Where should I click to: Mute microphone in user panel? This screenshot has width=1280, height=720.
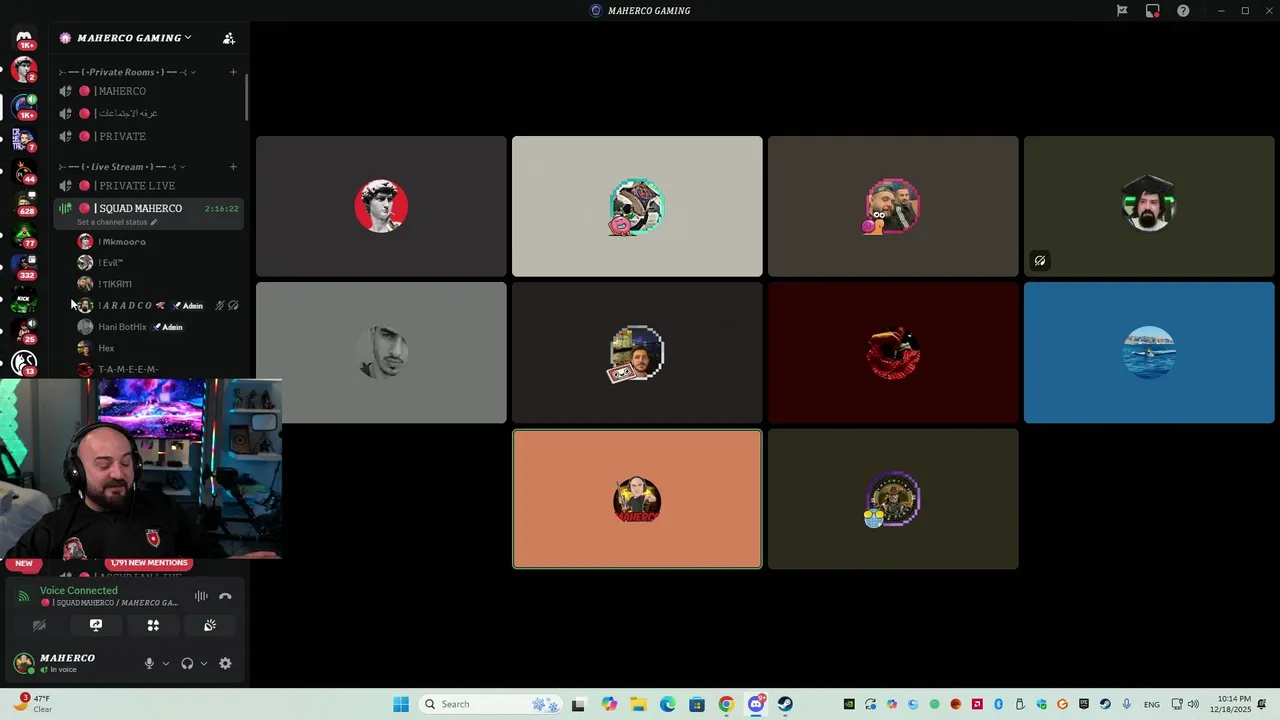click(149, 663)
